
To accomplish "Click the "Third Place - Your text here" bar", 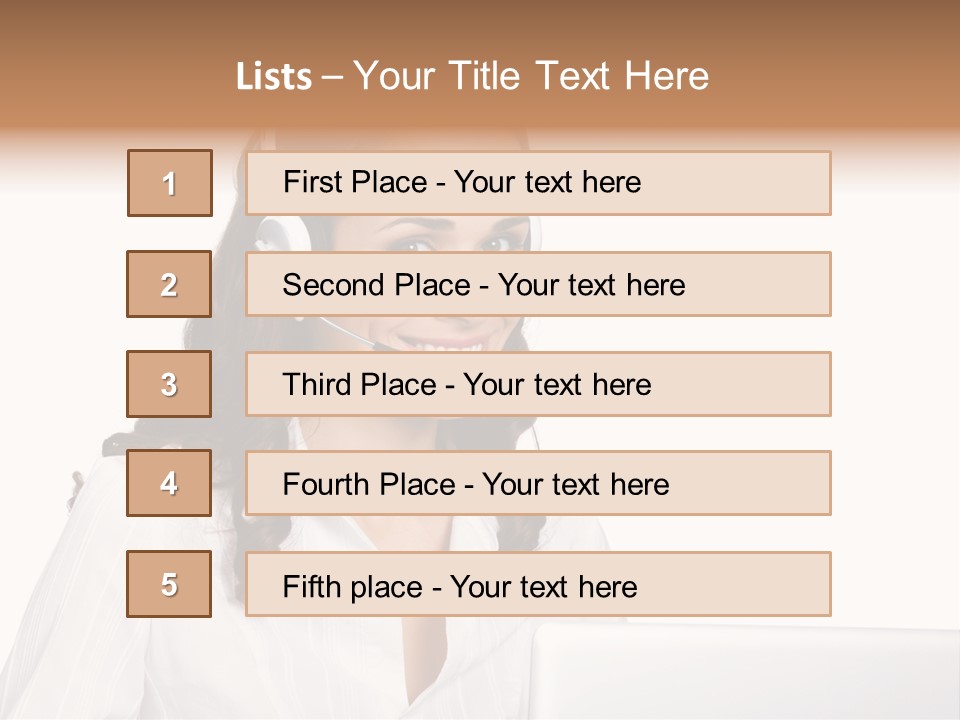I will [538, 384].
